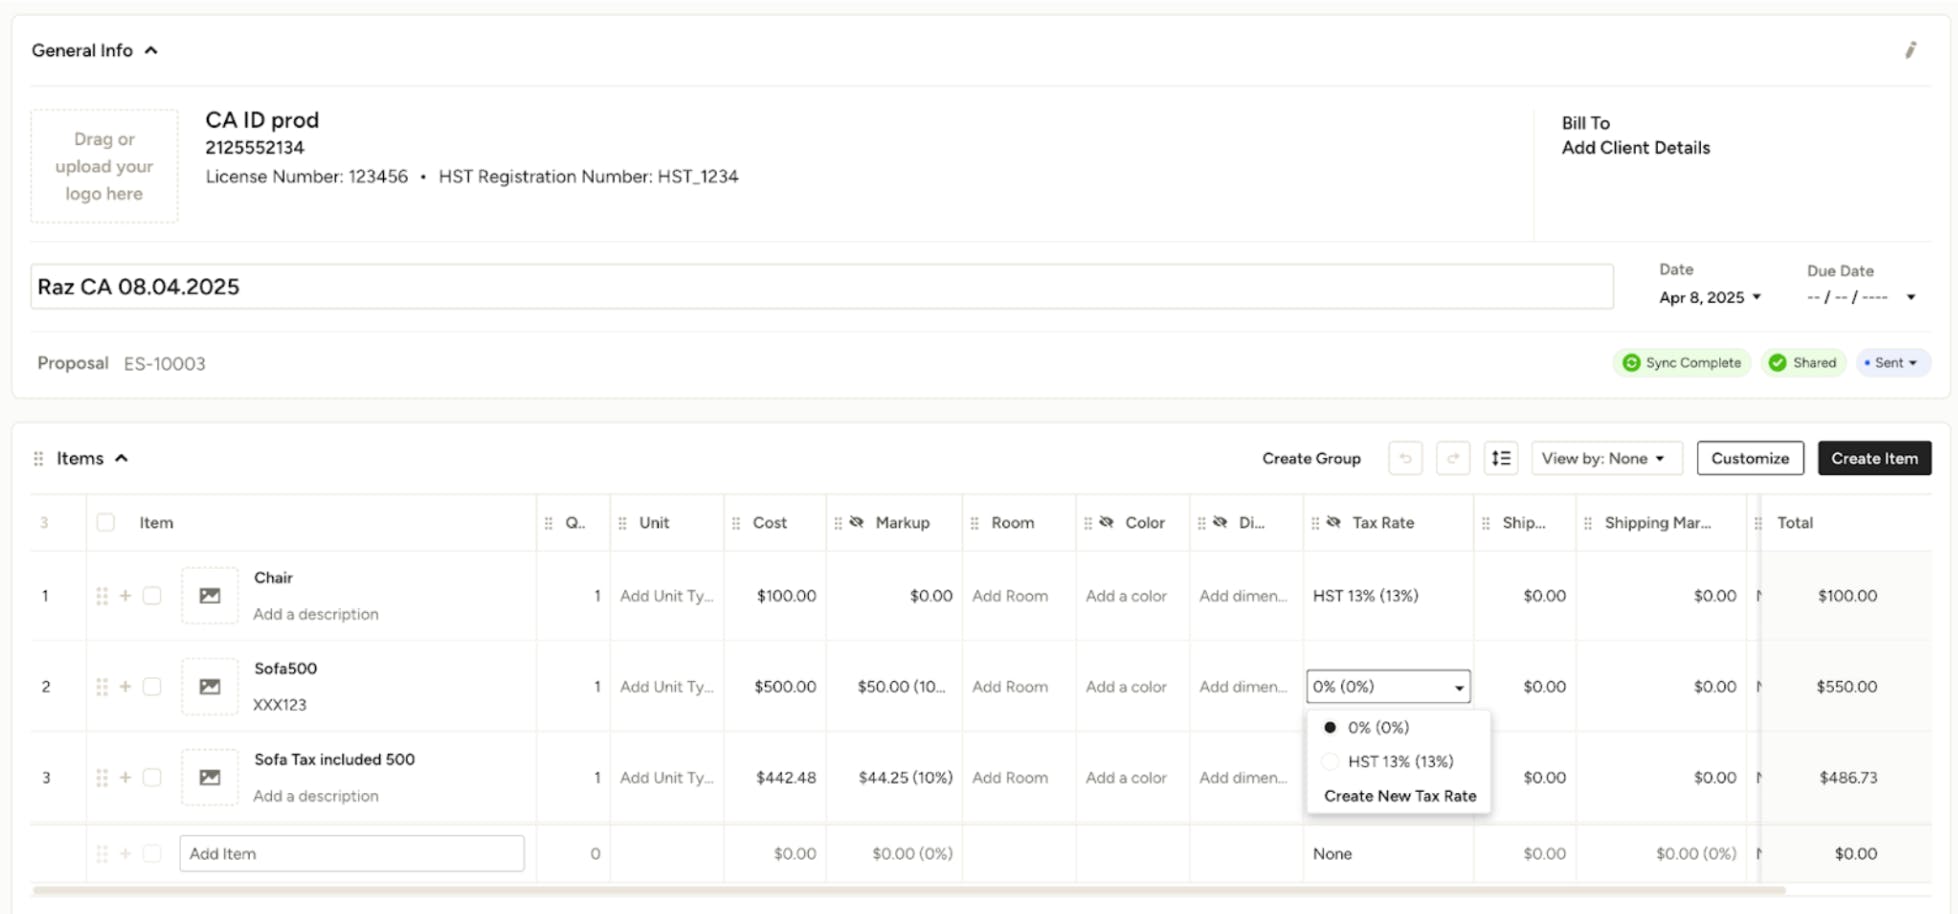Click grip handle of Q.. quantity column

click(x=548, y=523)
